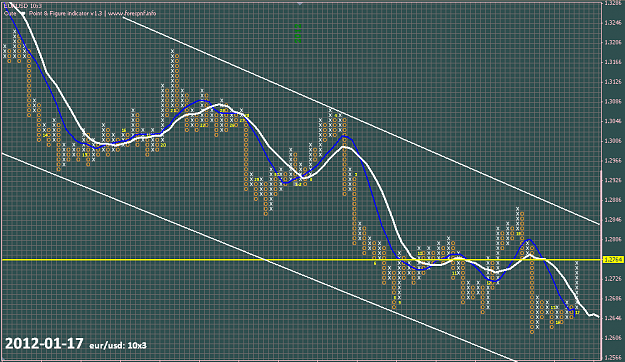Click the 1.2846 price scale label
Image resolution: width=625 pixels, height=362 pixels.
(613, 220)
